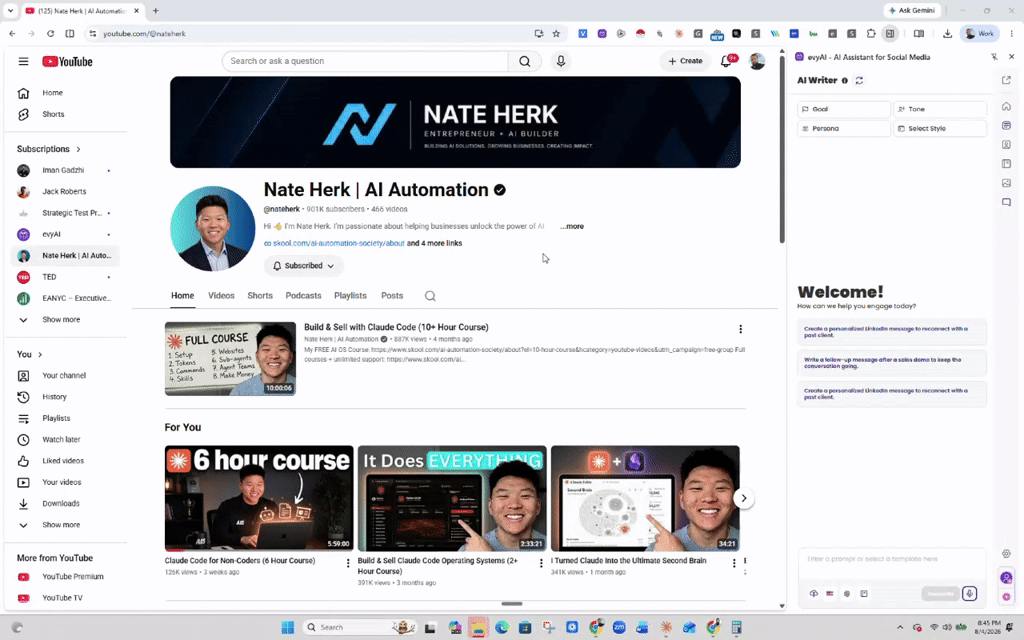Open options for Build & Sell with Claude Code video
1024x640 pixels.
[x=740, y=329]
